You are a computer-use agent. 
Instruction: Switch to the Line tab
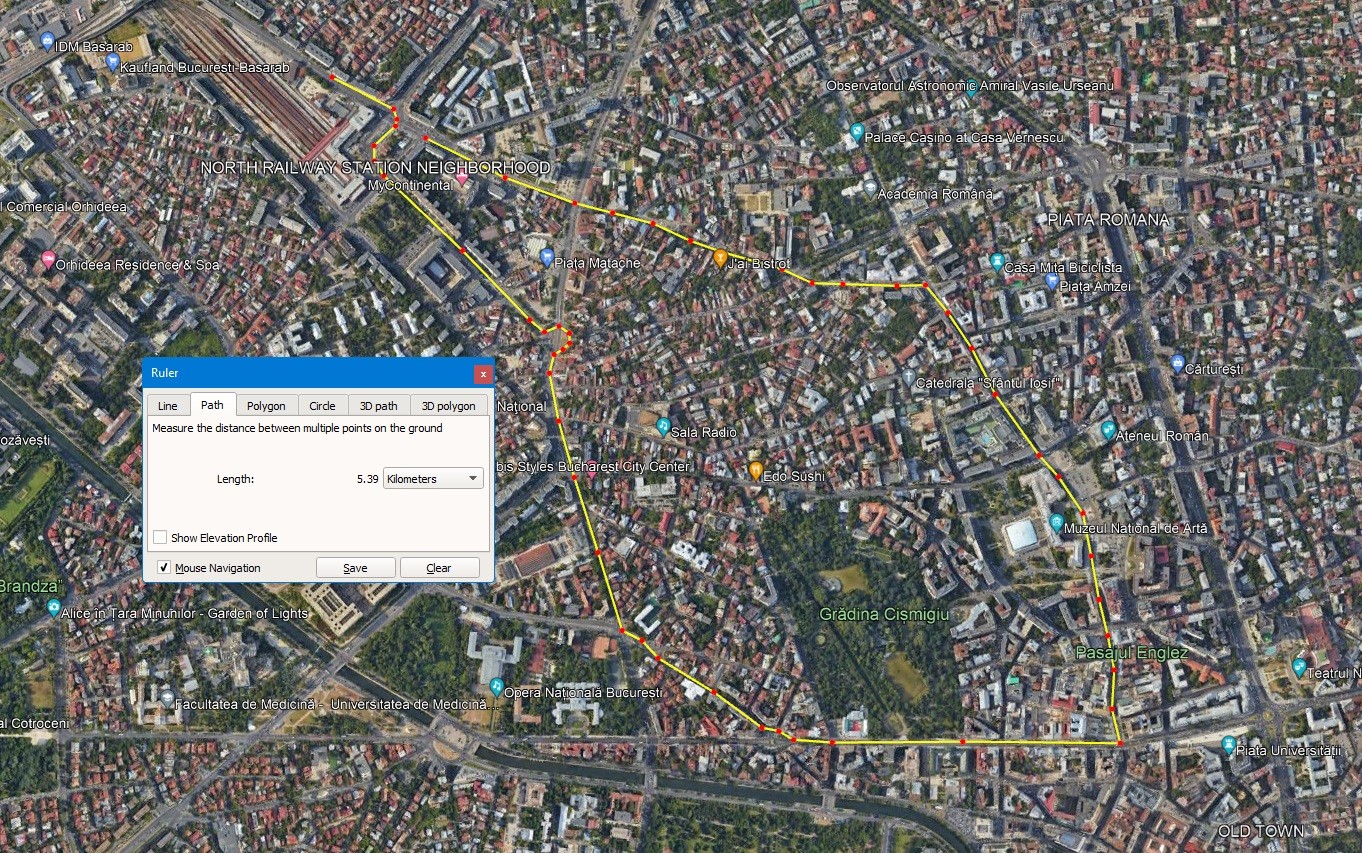167,405
